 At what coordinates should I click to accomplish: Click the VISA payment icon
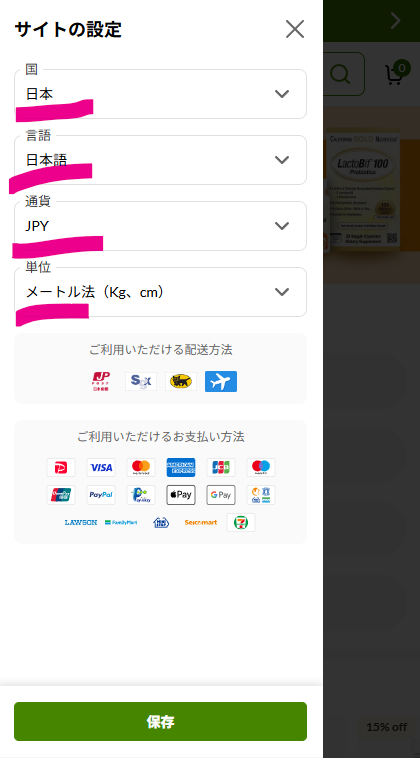tap(101, 467)
